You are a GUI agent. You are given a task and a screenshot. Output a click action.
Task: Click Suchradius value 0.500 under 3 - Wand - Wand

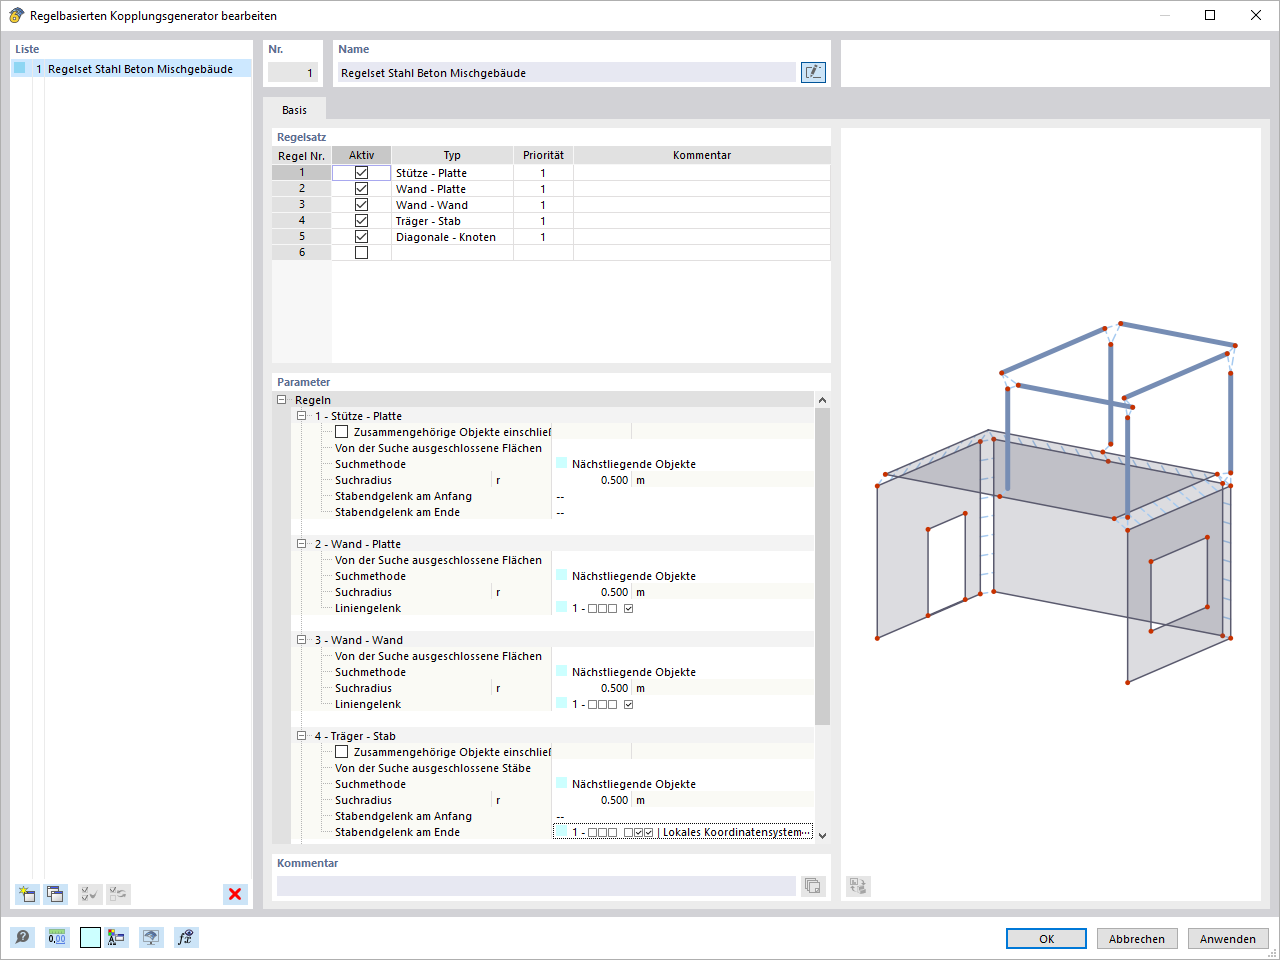click(x=614, y=688)
